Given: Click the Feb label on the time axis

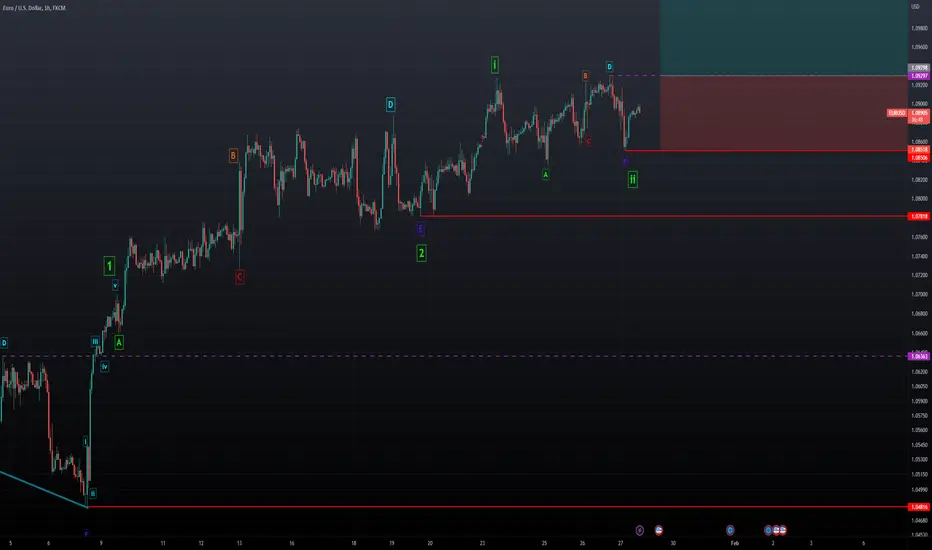Looking at the screenshot, I should 735,543.
